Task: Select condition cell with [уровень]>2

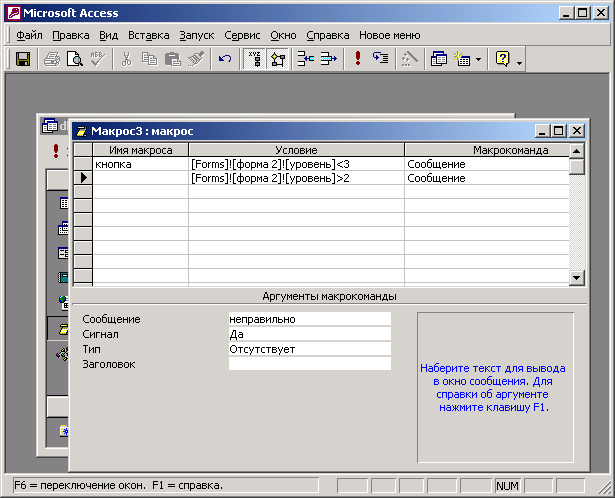Action: (x=296, y=178)
